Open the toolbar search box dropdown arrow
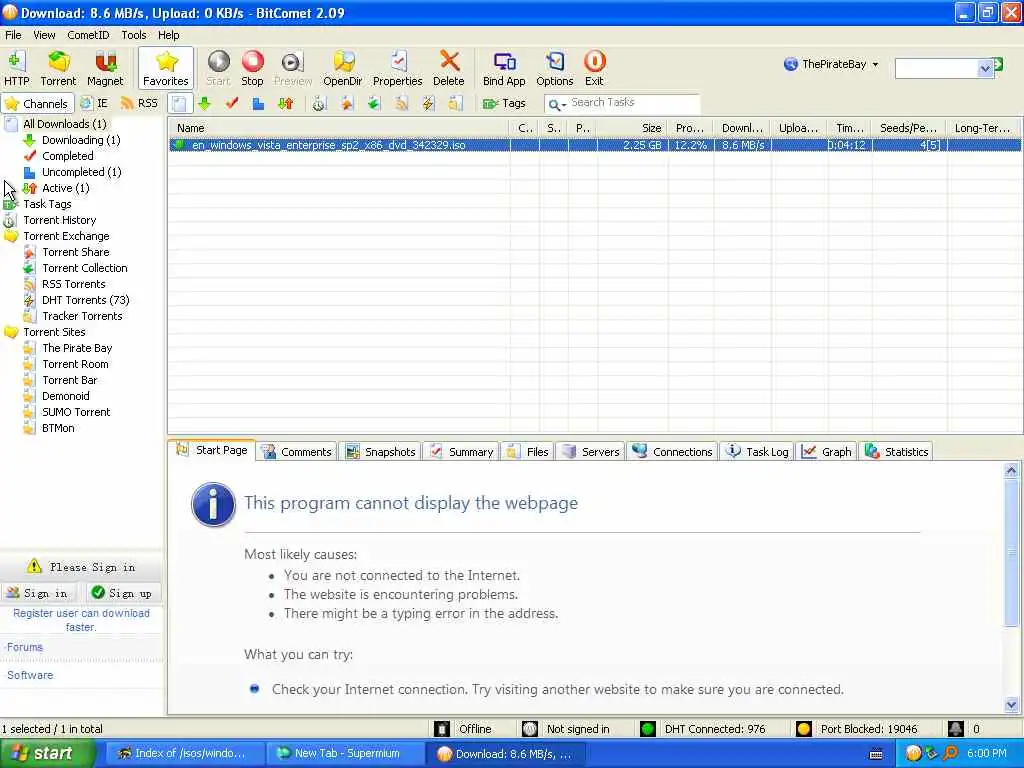Image resolution: width=1024 pixels, height=768 pixels. (x=985, y=68)
